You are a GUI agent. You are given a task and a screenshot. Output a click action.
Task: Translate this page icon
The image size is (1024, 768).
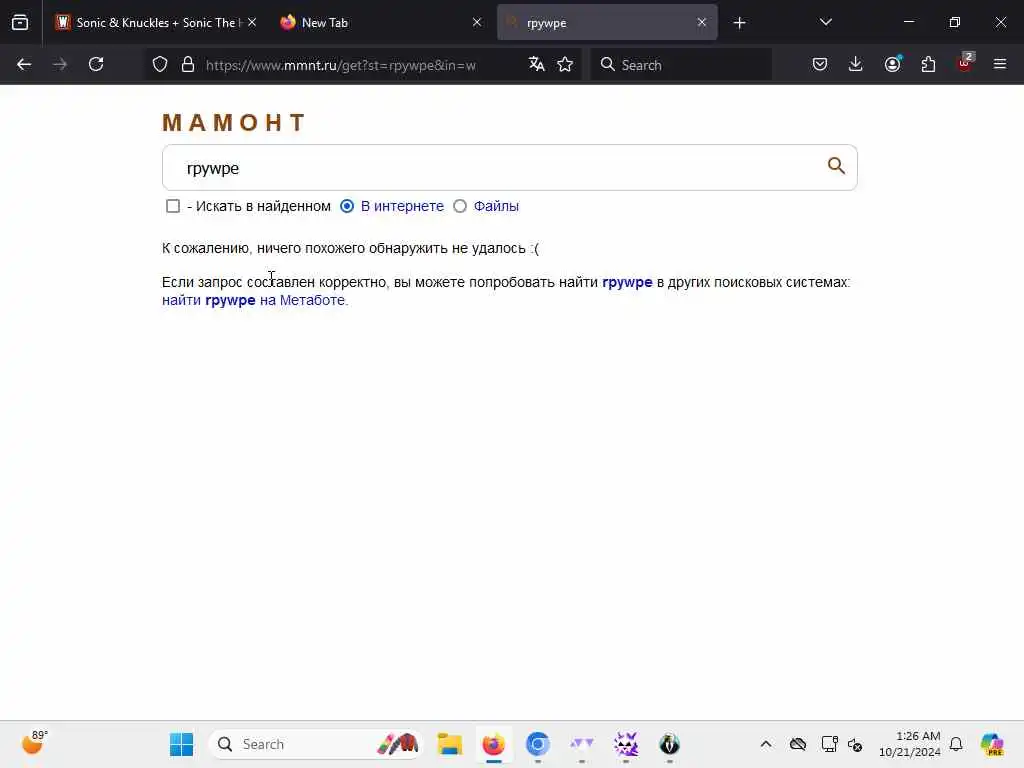click(x=537, y=64)
